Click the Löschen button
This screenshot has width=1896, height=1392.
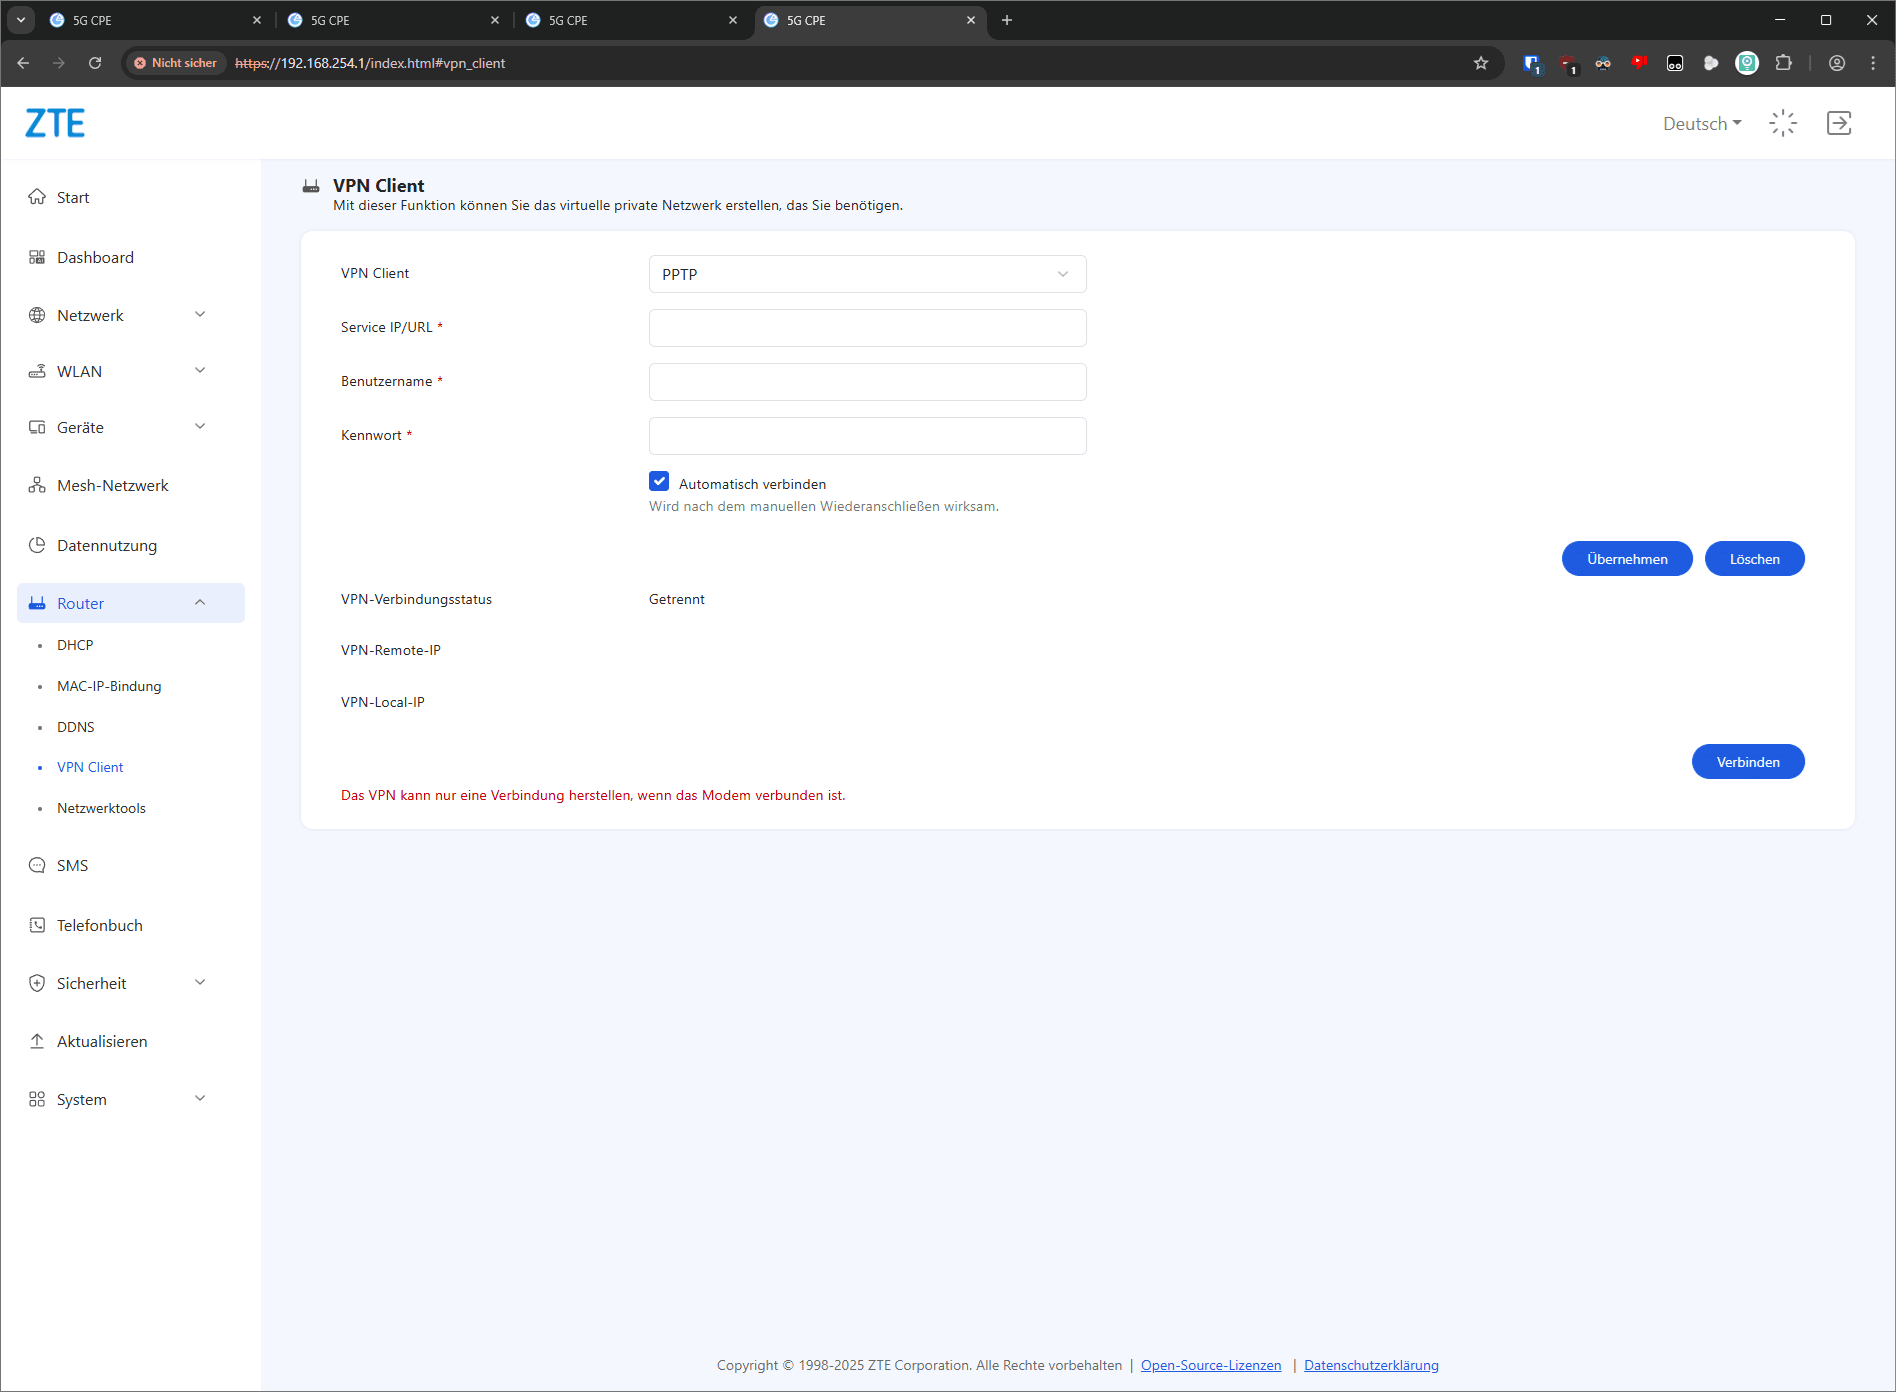click(x=1754, y=559)
